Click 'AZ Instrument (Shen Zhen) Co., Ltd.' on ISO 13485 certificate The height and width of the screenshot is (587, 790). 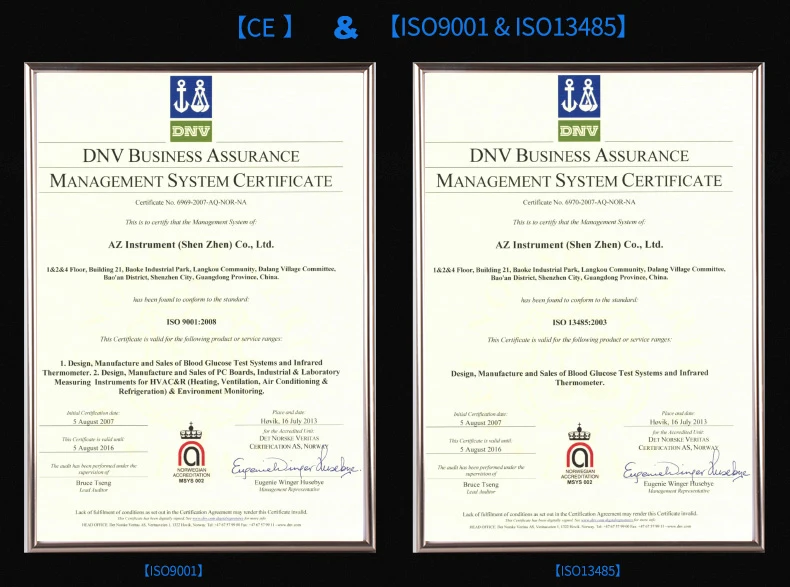coord(579,245)
